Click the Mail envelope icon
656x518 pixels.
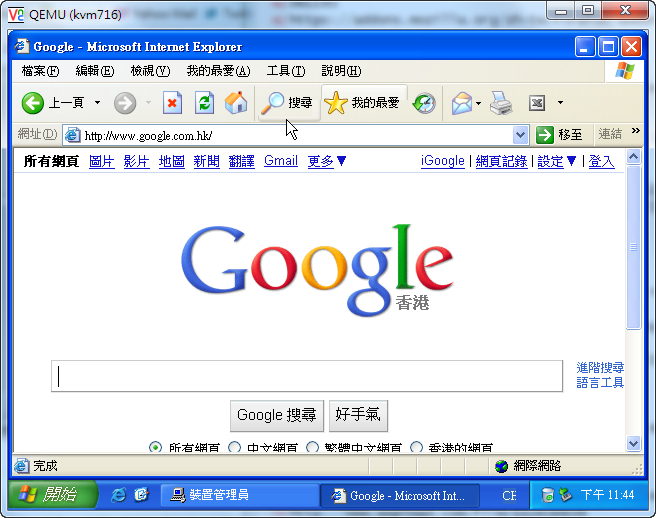point(462,103)
